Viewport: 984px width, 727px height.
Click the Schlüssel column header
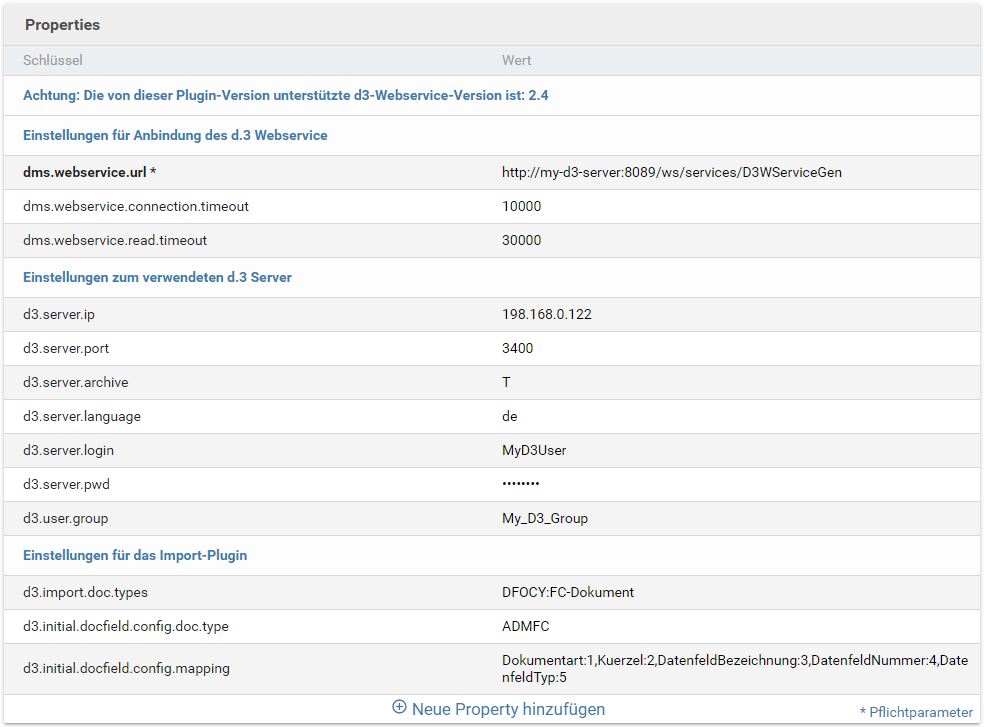[x=52, y=60]
